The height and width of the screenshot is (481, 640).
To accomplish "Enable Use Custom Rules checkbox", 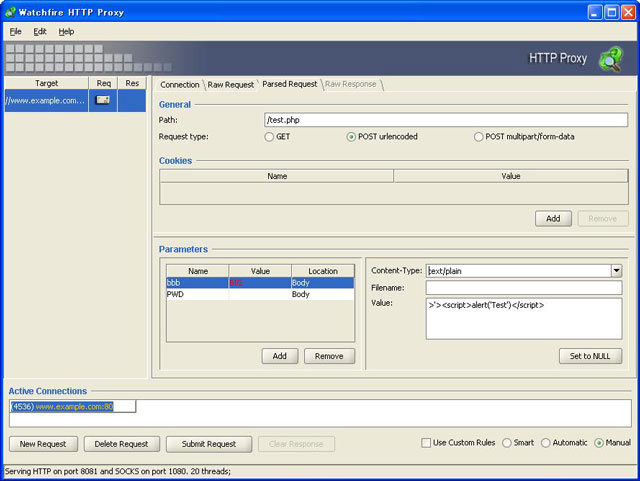I will click(426, 443).
